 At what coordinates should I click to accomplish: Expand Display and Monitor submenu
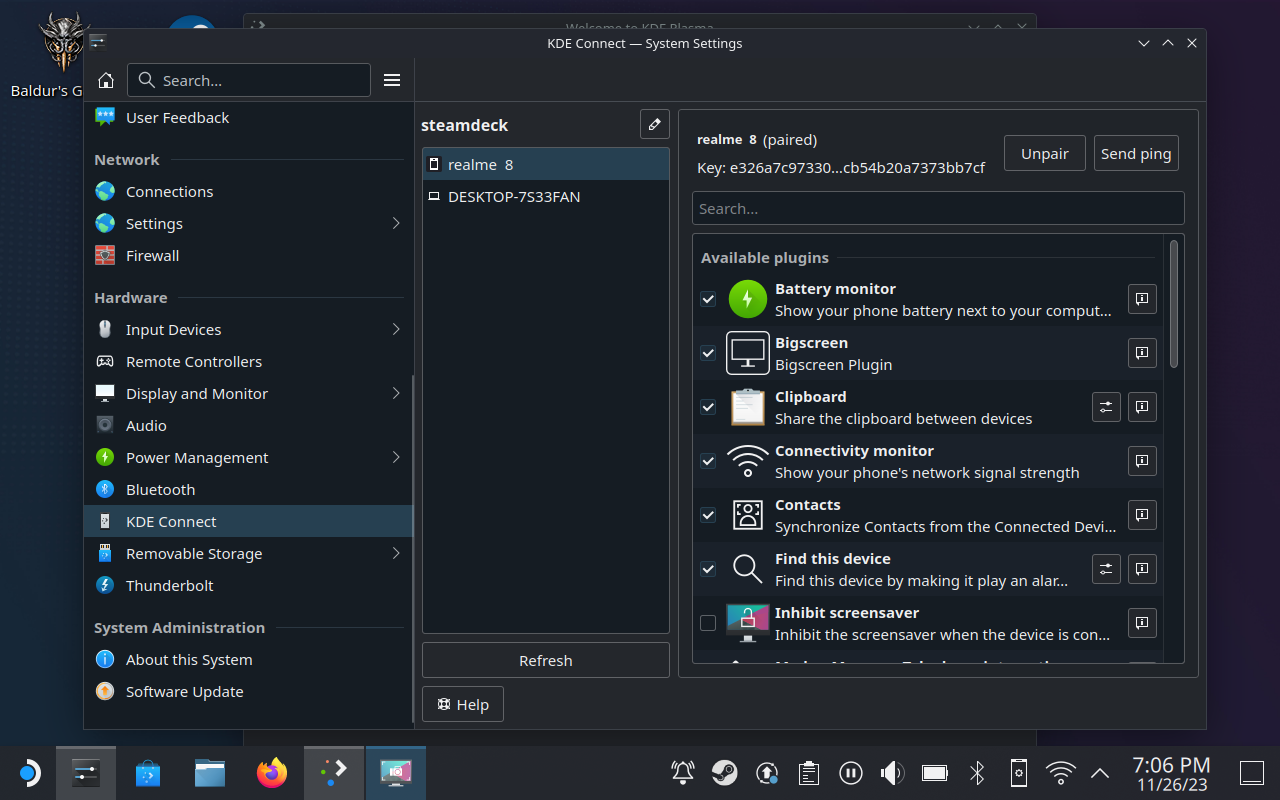click(x=396, y=394)
